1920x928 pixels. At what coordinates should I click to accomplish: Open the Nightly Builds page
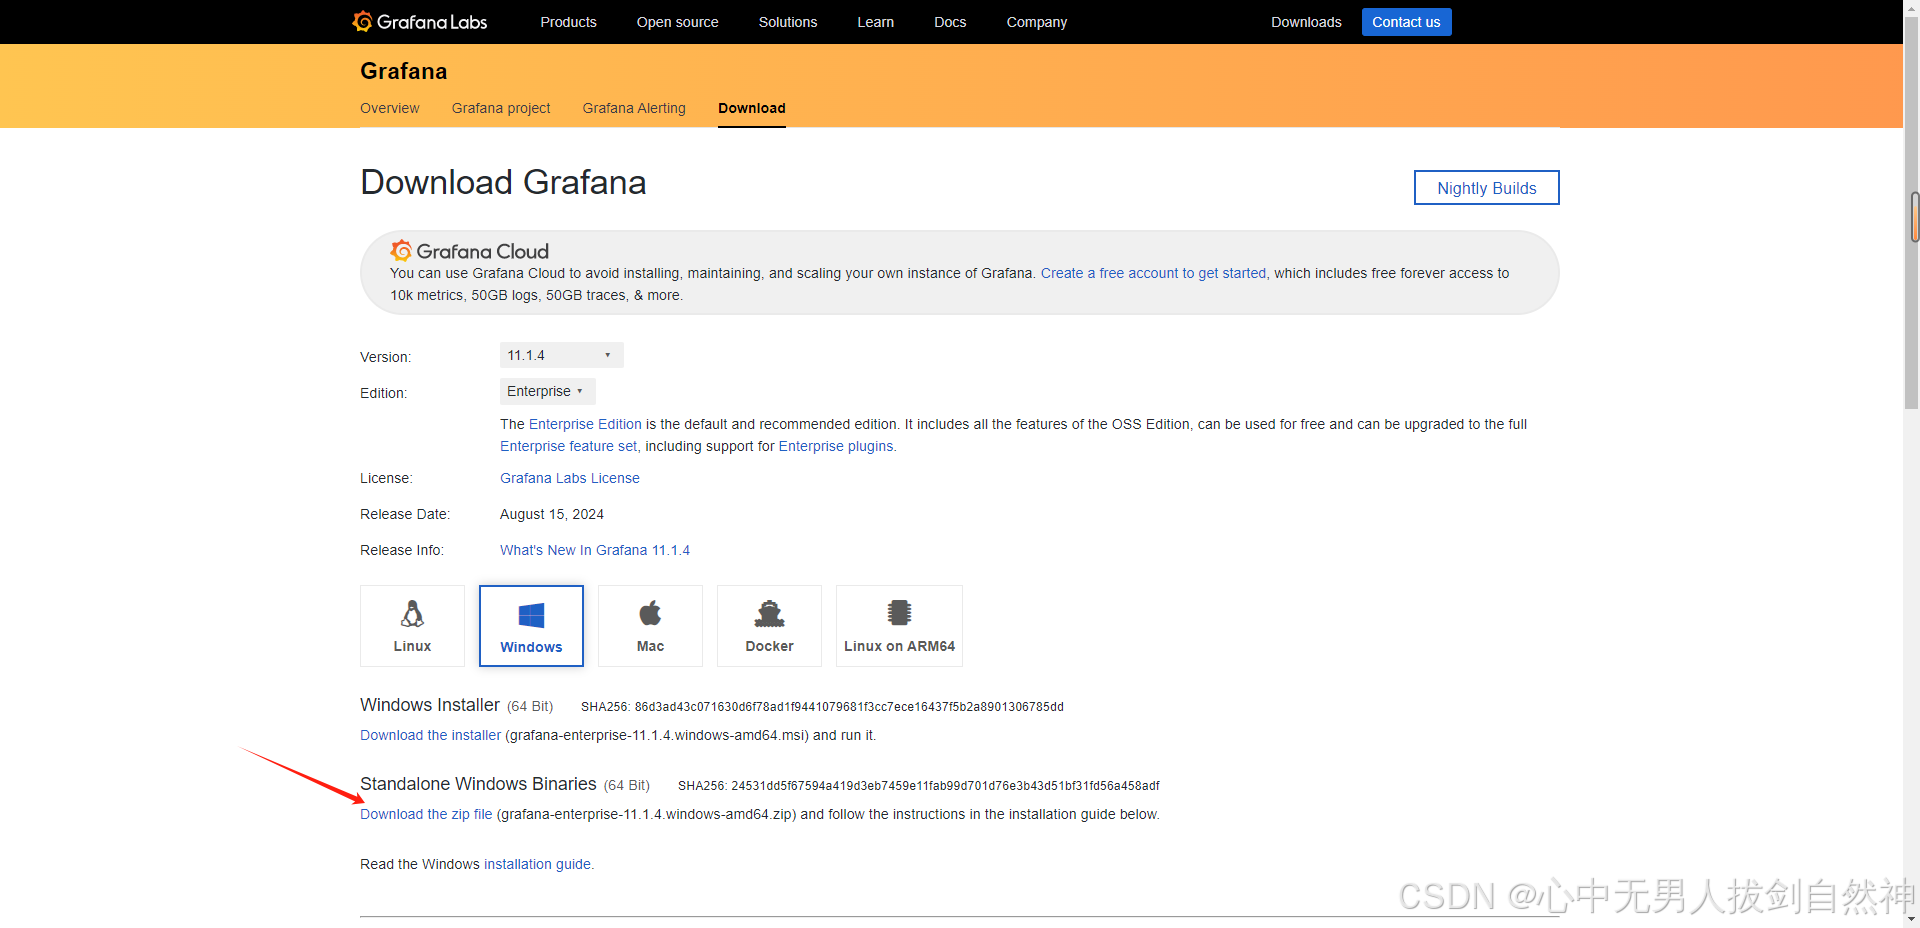pyautogui.click(x=1486, y=187)
